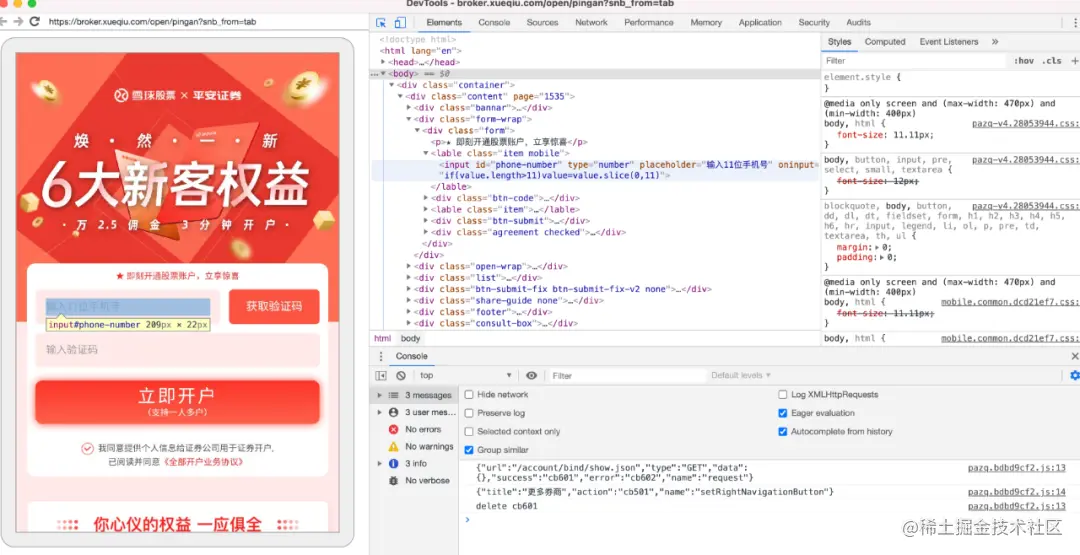Expand div class 'bannar' node

tap(409, 107)
